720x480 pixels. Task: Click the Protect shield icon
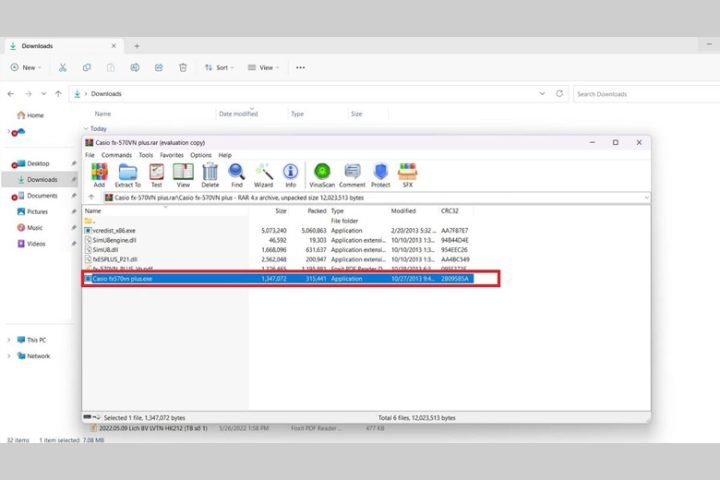point(381,173)
